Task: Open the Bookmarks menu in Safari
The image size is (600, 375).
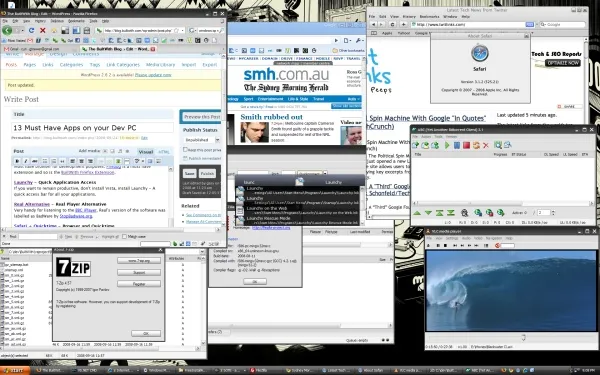Action: (x=429, y=17)
